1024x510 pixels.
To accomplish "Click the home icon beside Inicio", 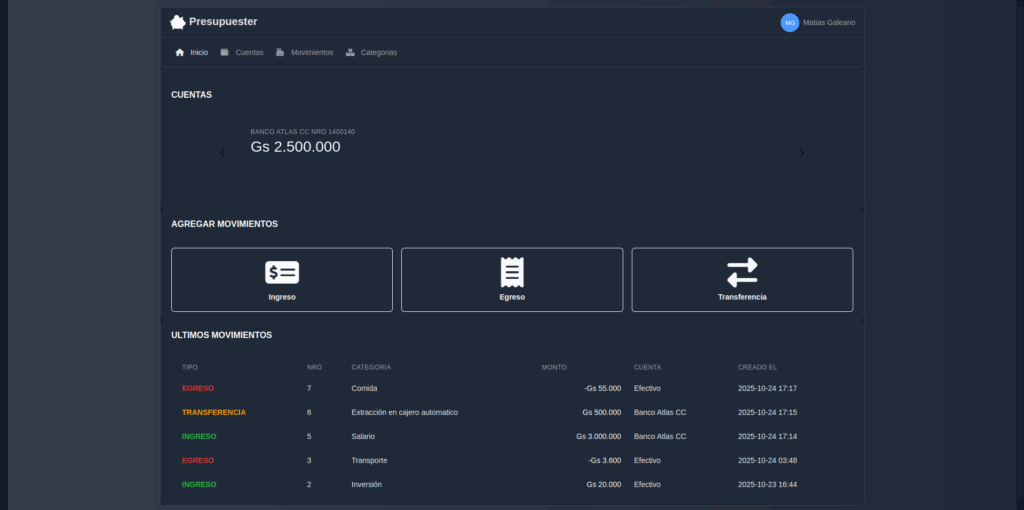I will [x=180, y=52].
